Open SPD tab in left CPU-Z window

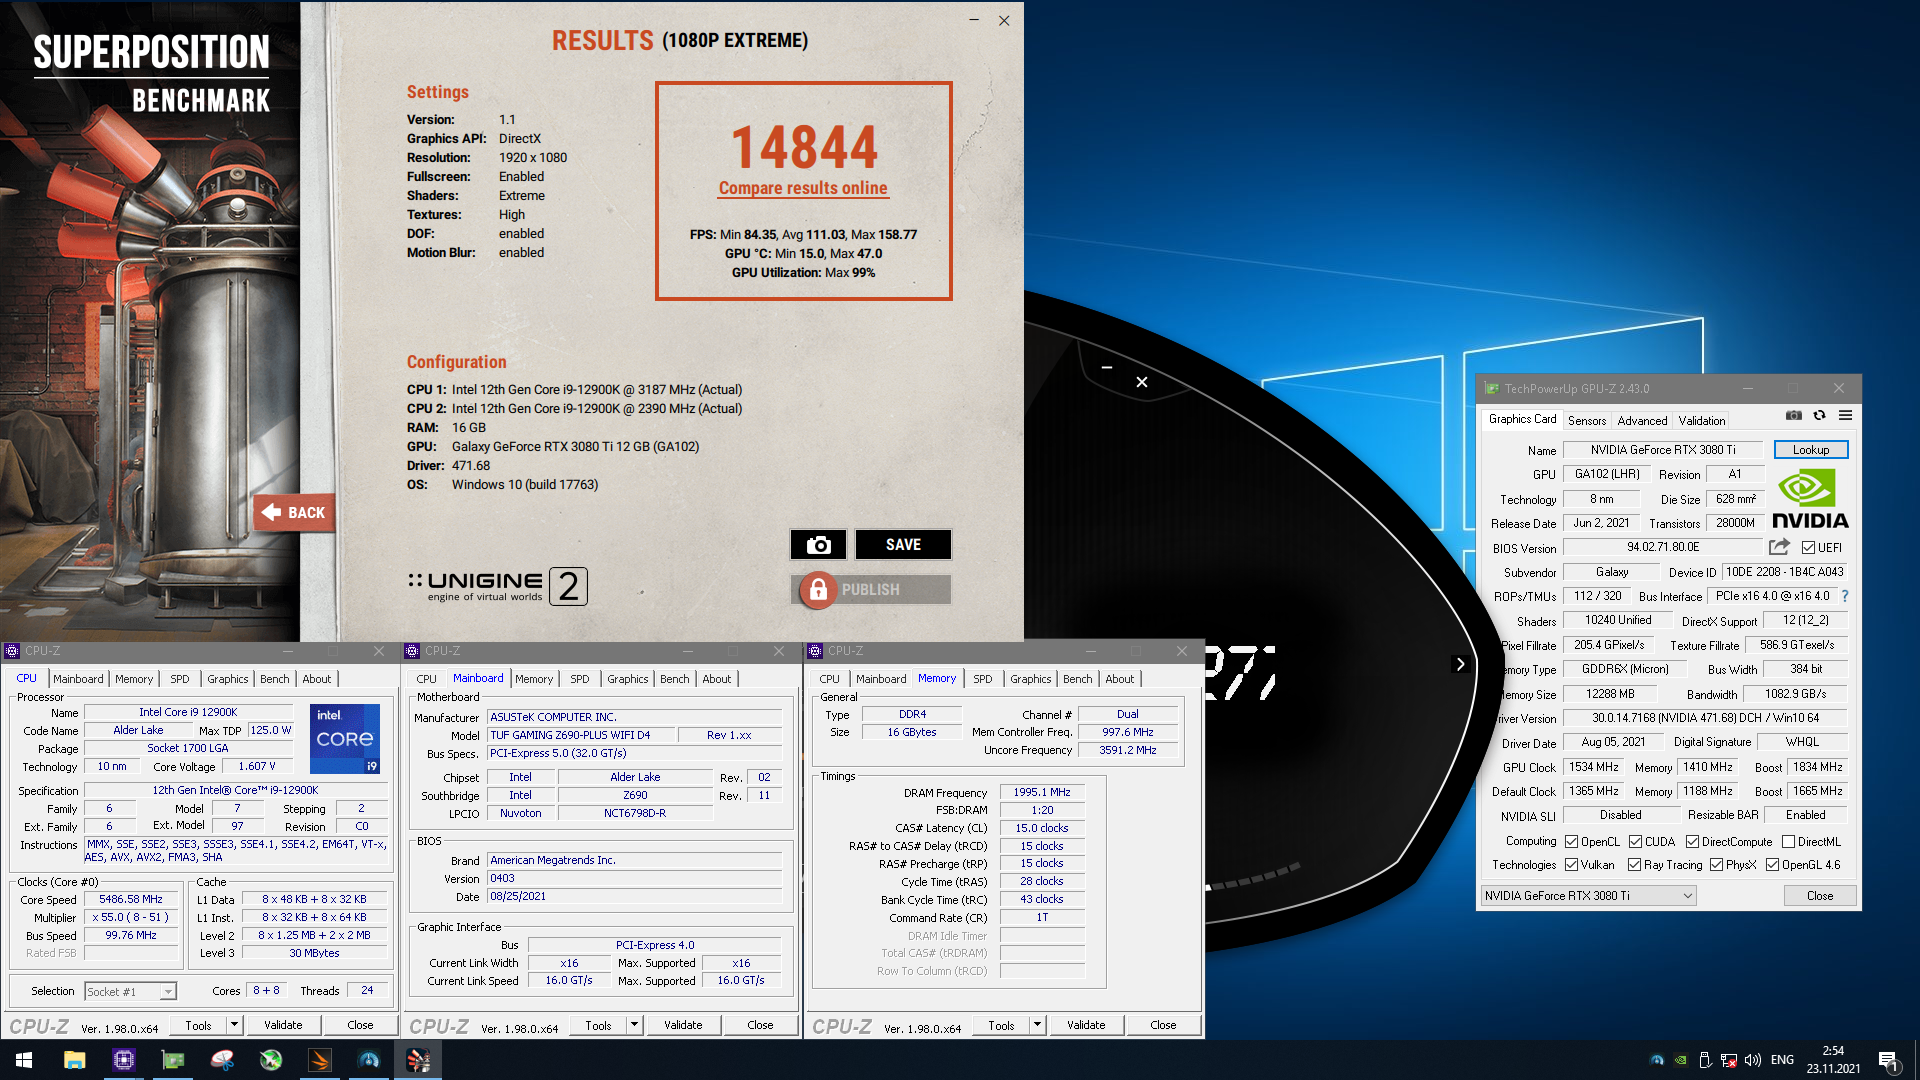point(180,679)
